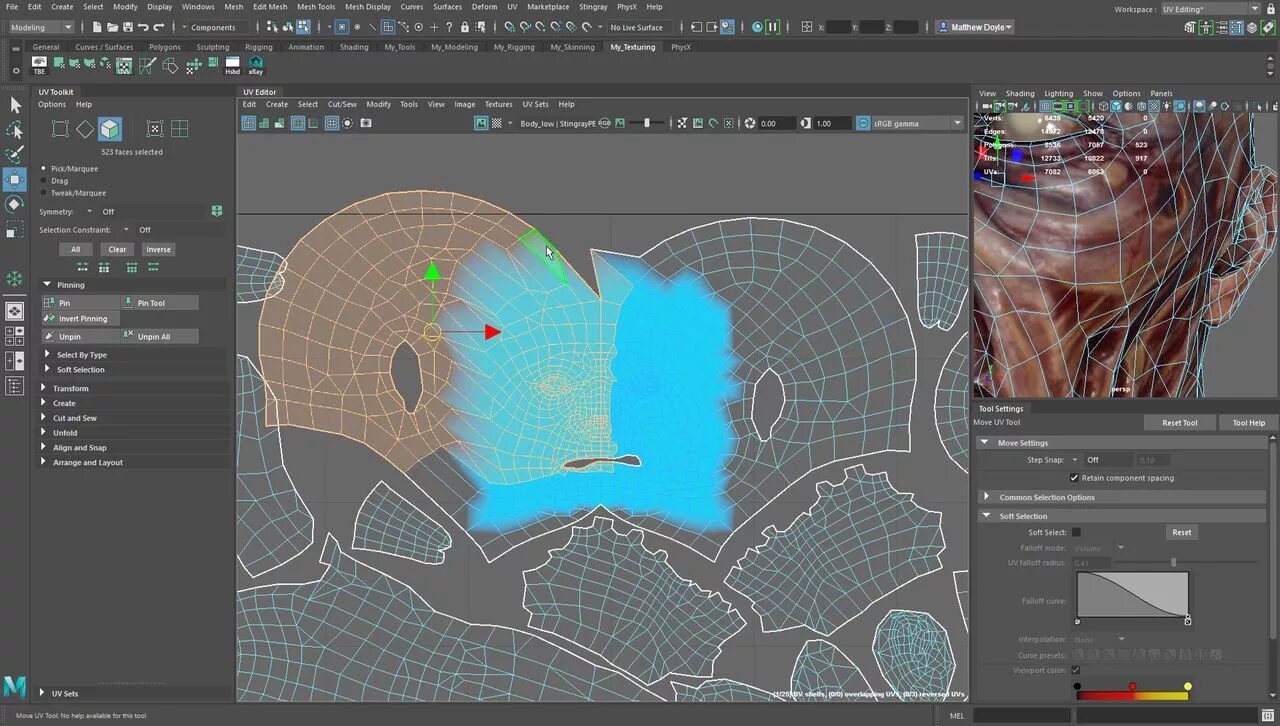Click the snowflake icon in left toolbox
Screen dimensions: 1280x726
point(15,279)
